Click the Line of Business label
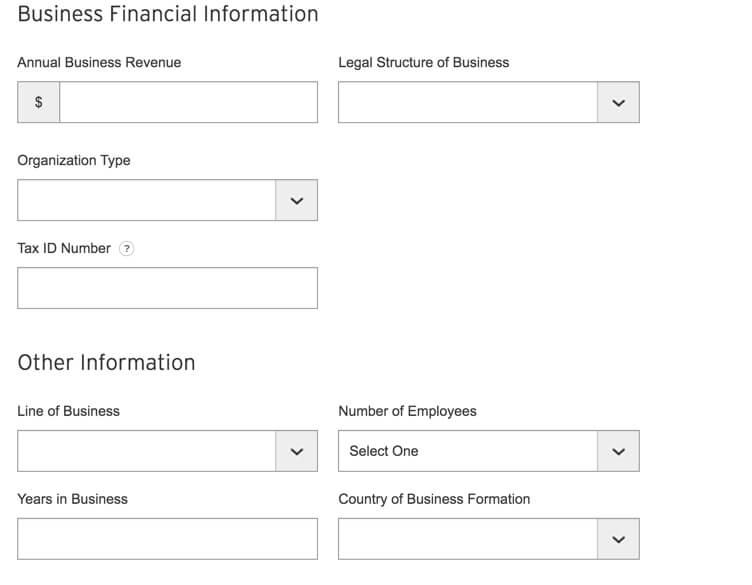 coord(68,411)
